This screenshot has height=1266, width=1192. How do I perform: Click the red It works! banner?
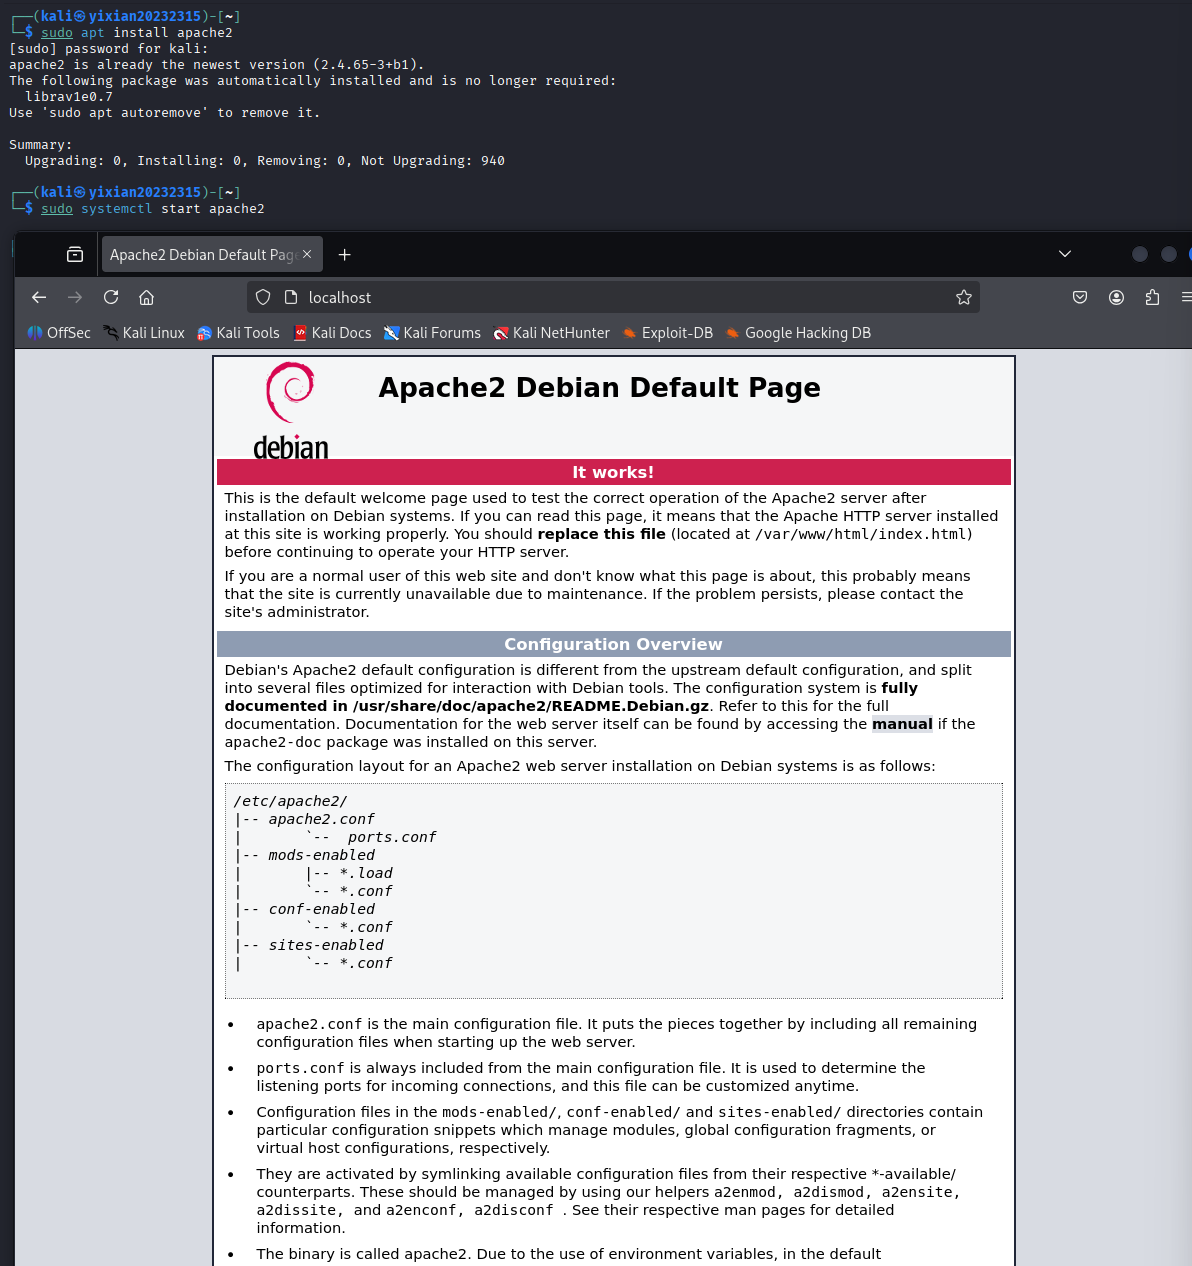pyautogui.click(x=613, y=472)
